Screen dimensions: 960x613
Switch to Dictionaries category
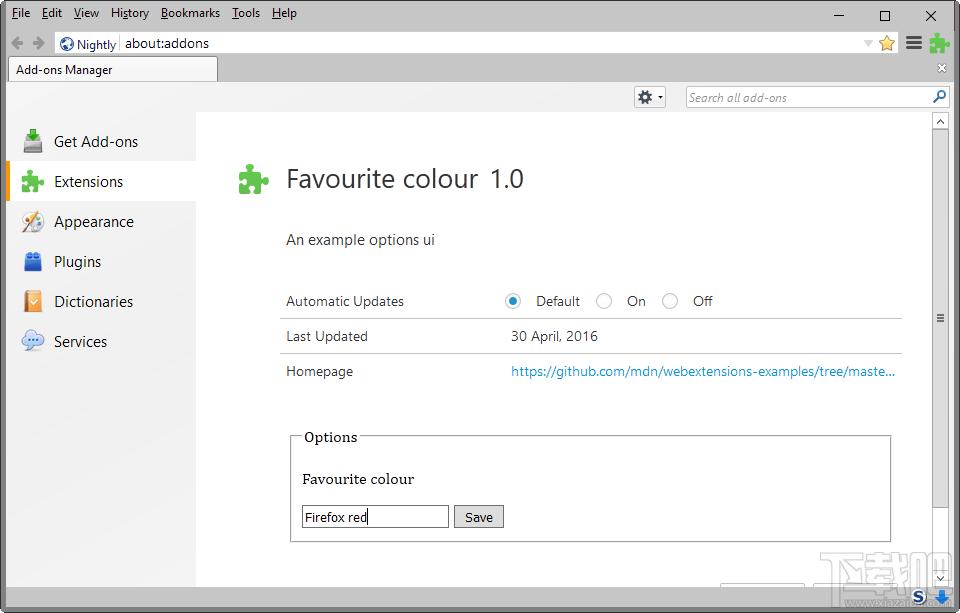(x=101, y=301)
